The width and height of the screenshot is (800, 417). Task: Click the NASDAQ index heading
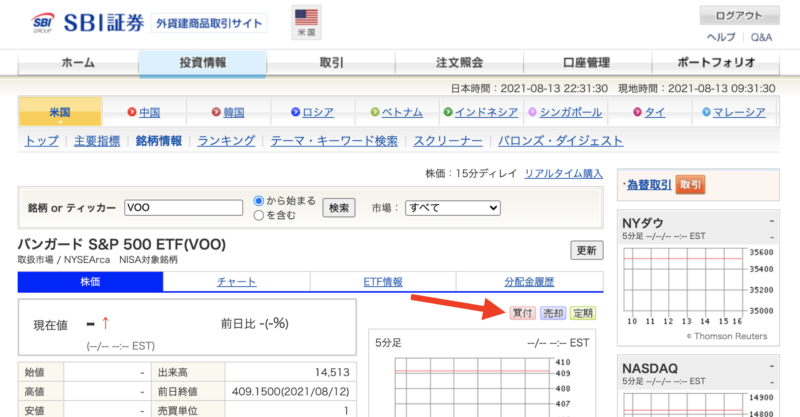pos(650,368)
